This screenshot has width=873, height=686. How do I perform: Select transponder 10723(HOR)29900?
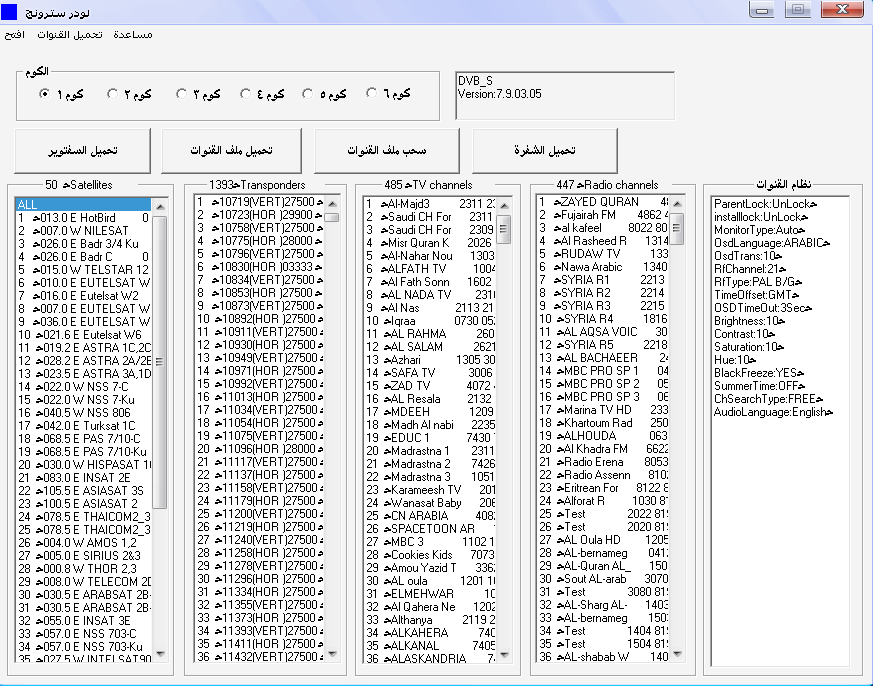(259, 215)
